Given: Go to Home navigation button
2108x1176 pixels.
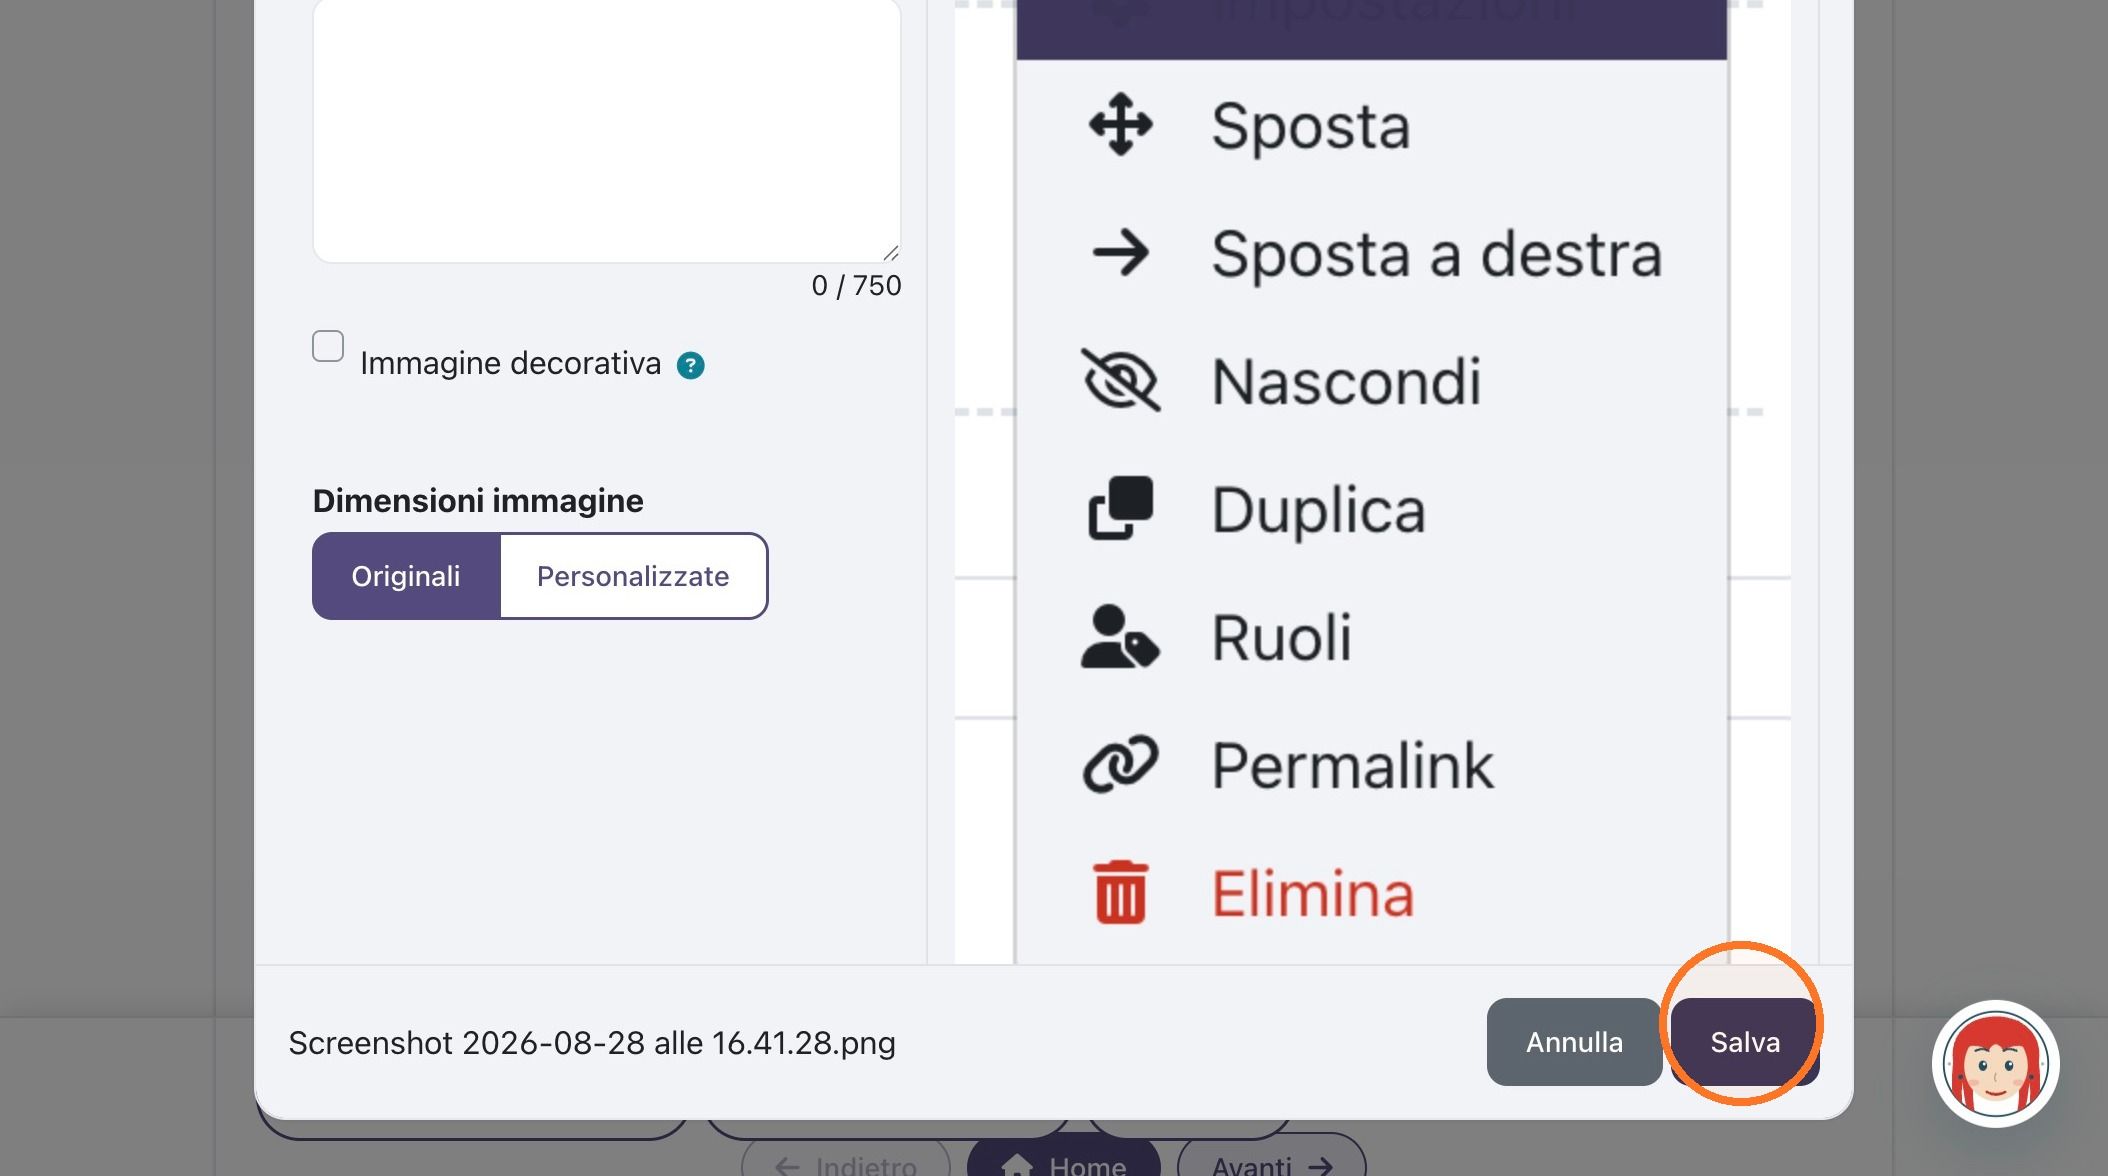Looking at the screenshot, I should (1063, 1160).
